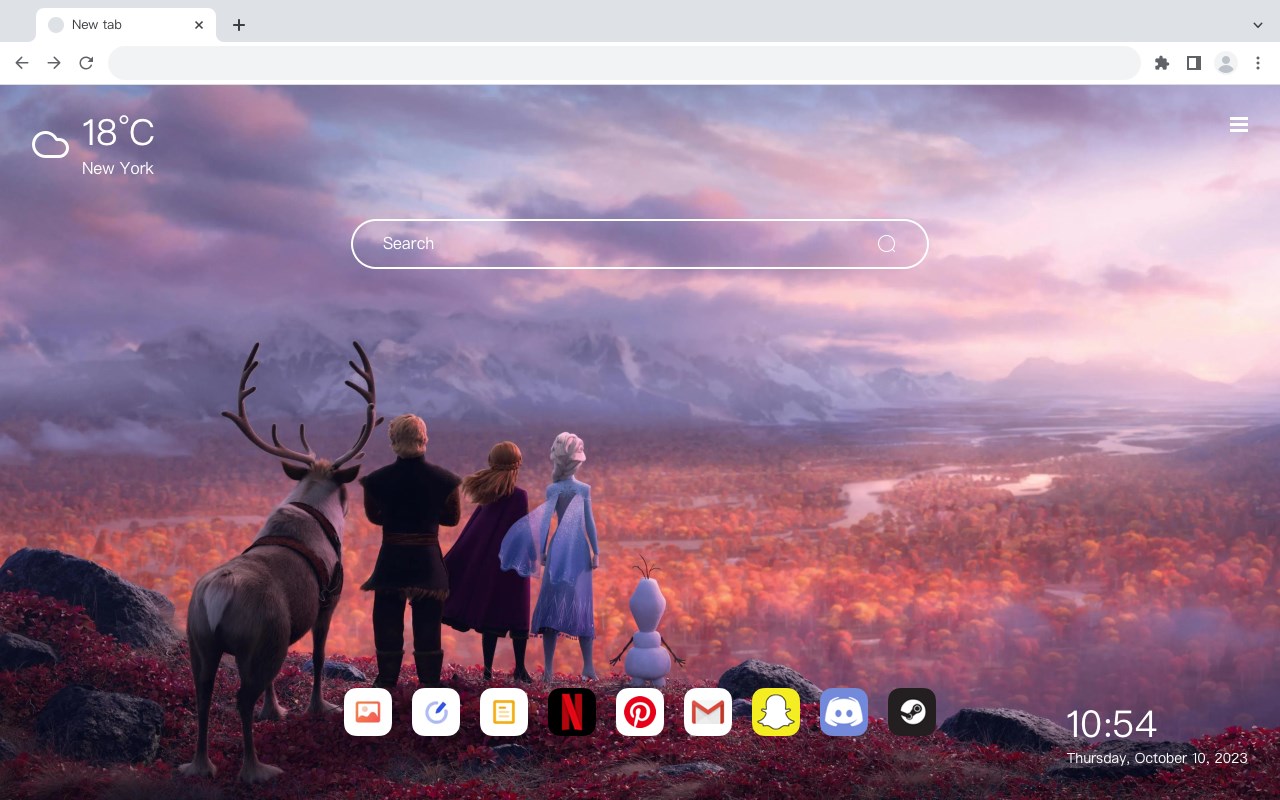Open the photo gallery shortcut icon
This screenshot has height=800, width=1280.
(368, 712)
